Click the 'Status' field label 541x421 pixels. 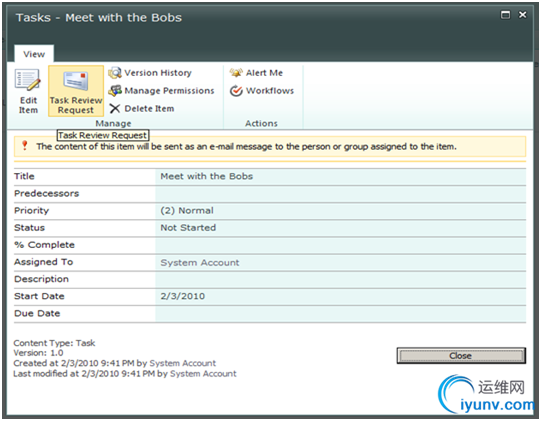click(29, 228)
